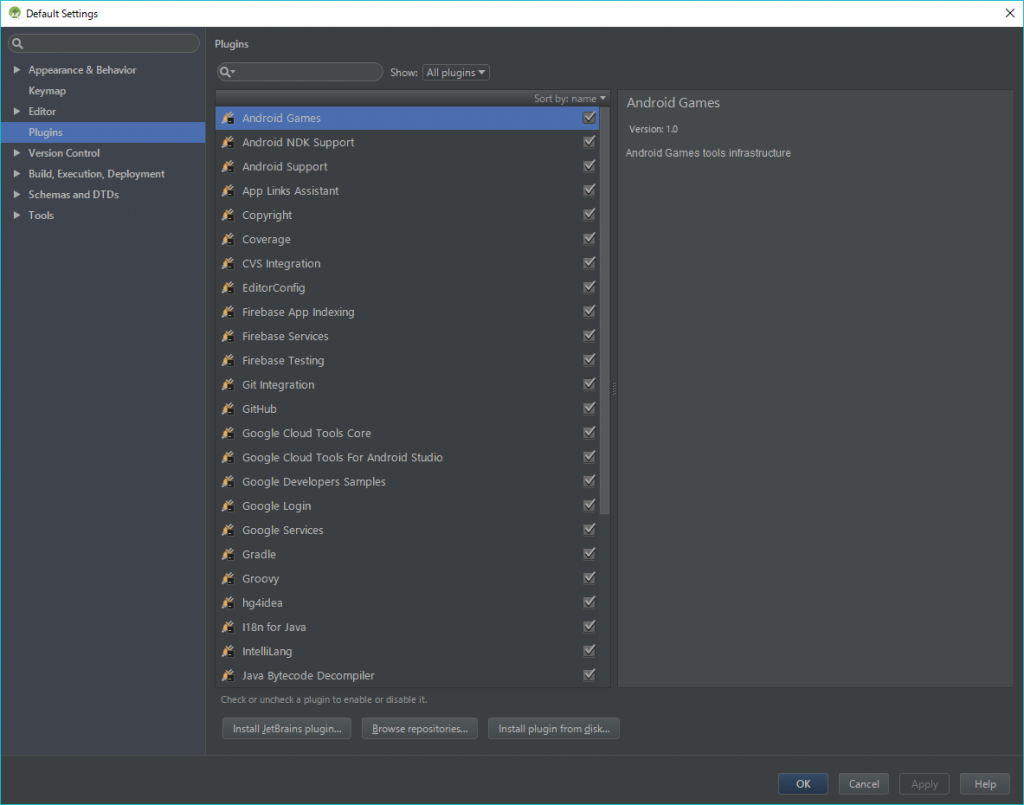This screenshot has height=805, width=1024.
Task: Click the plugin icon beside Android Support
Action: pos(228,166)
